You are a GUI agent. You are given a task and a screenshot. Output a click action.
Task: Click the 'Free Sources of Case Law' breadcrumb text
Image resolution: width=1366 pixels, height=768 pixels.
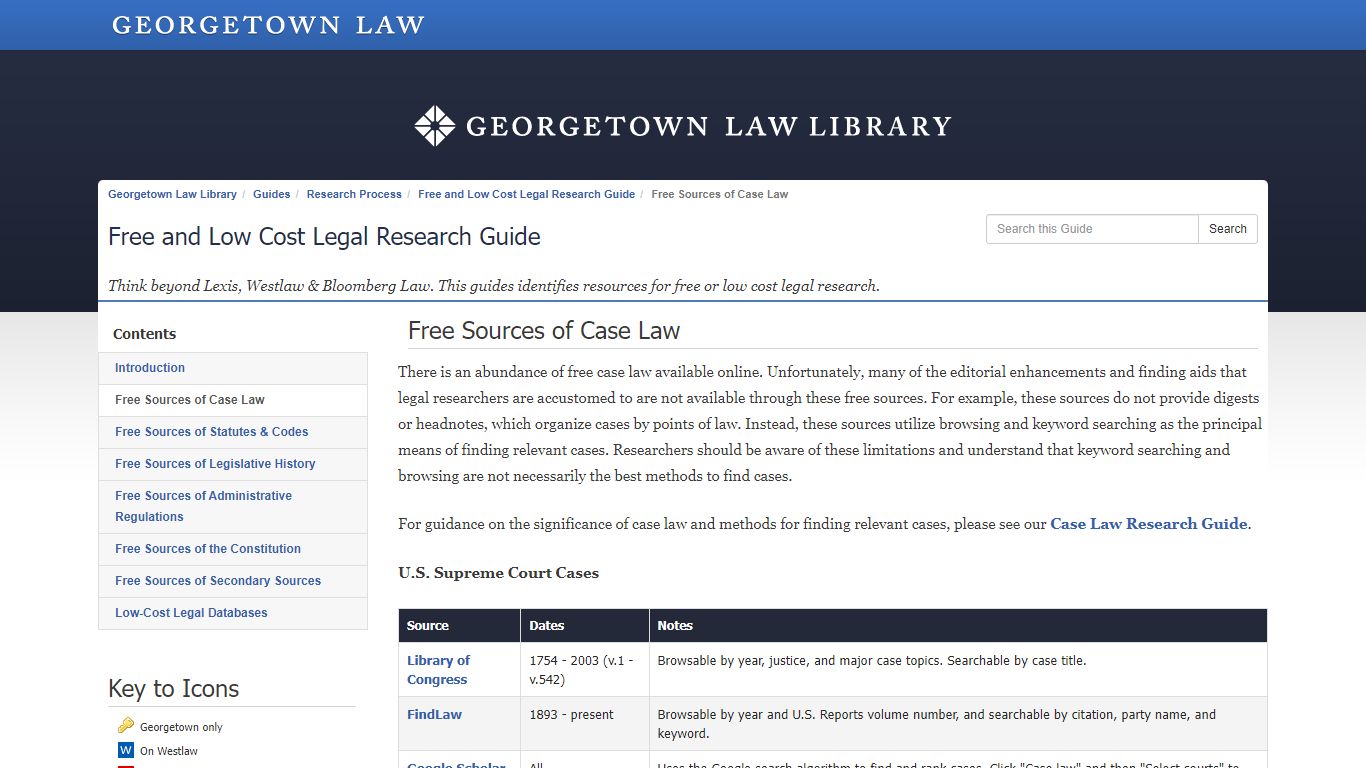720,194
